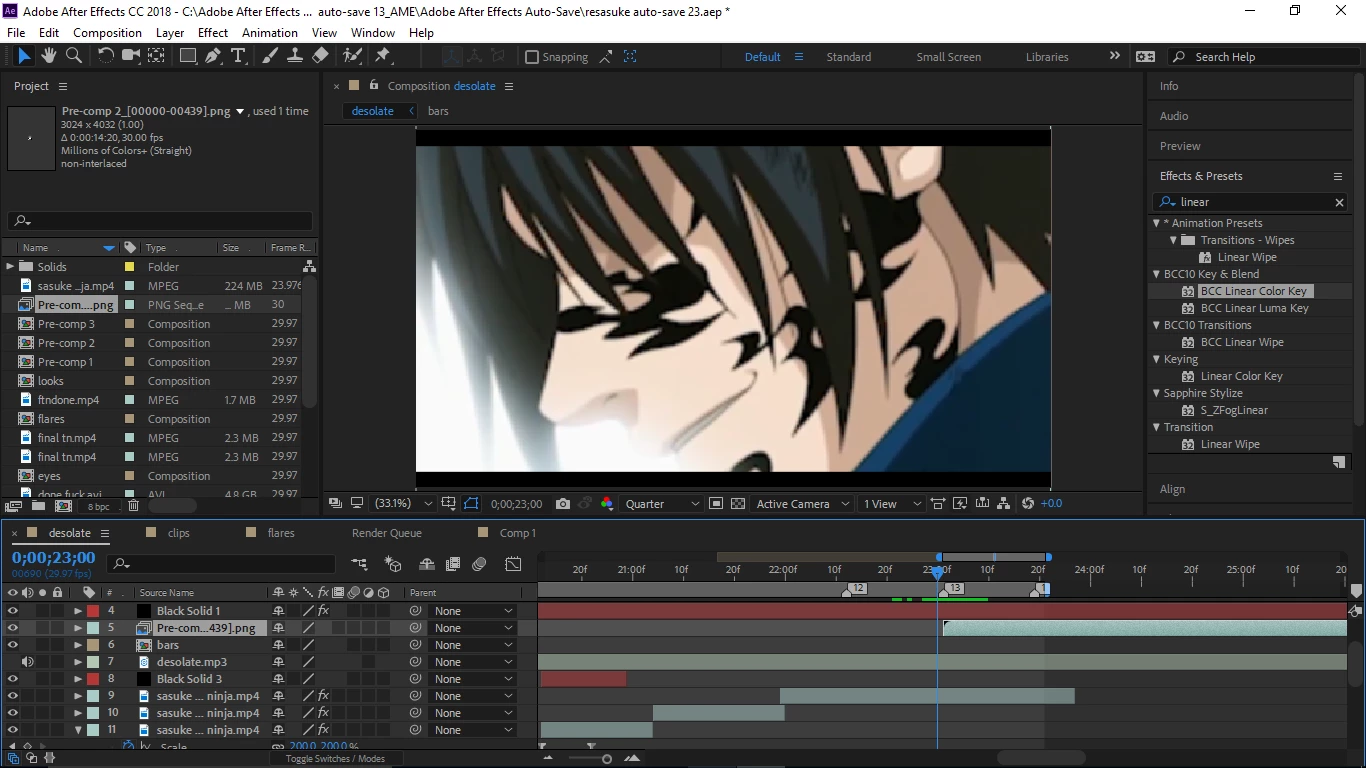This screenshot has width=1366, height=768.
Task: Open the Libraries workspace
Action: tap(1047, 57)
